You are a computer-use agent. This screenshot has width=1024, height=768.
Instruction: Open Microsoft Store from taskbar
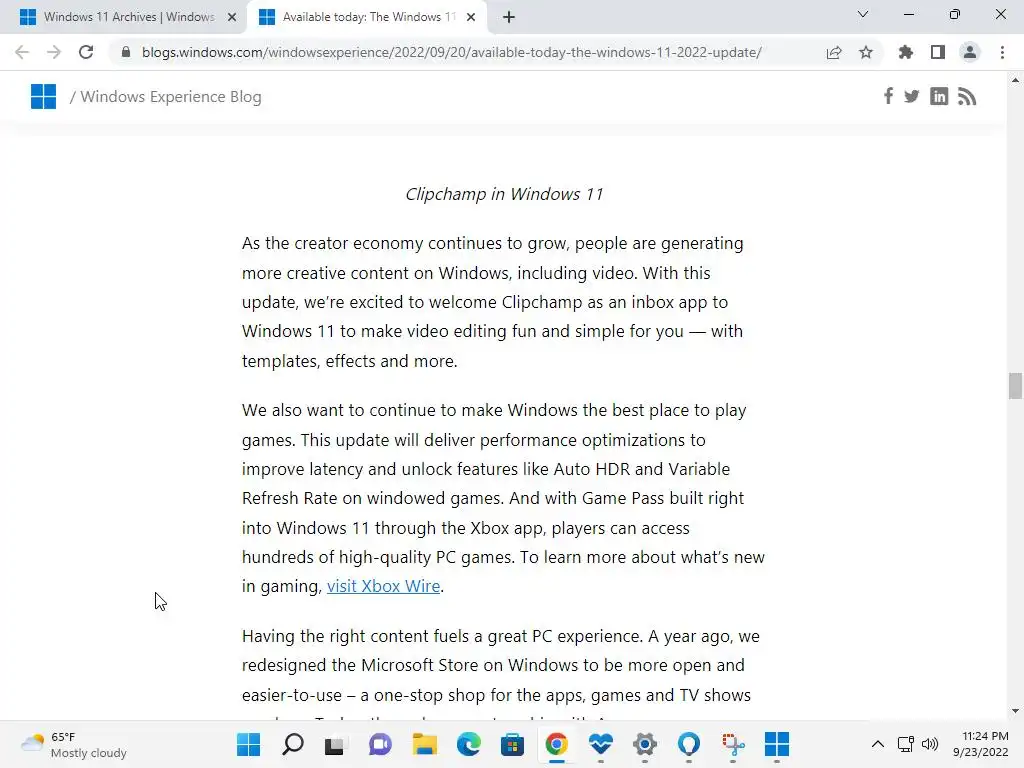click(x=512, y=744)
